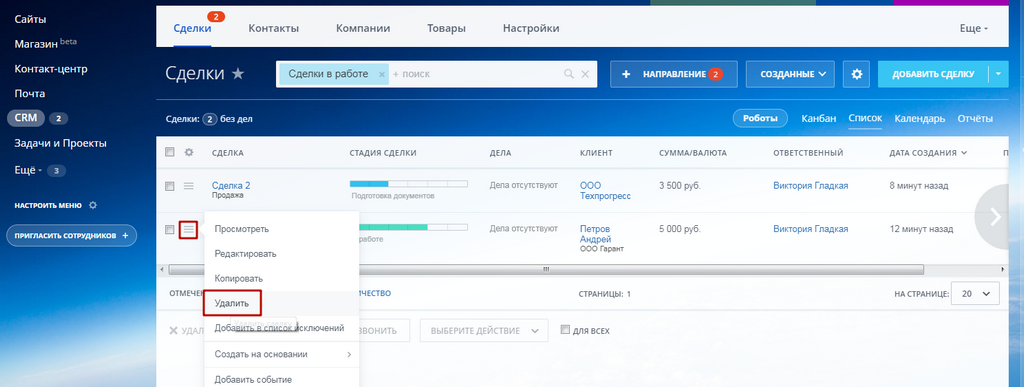Open the На странице 20 dropdown
1024x387 pixels.
point(976,294)
